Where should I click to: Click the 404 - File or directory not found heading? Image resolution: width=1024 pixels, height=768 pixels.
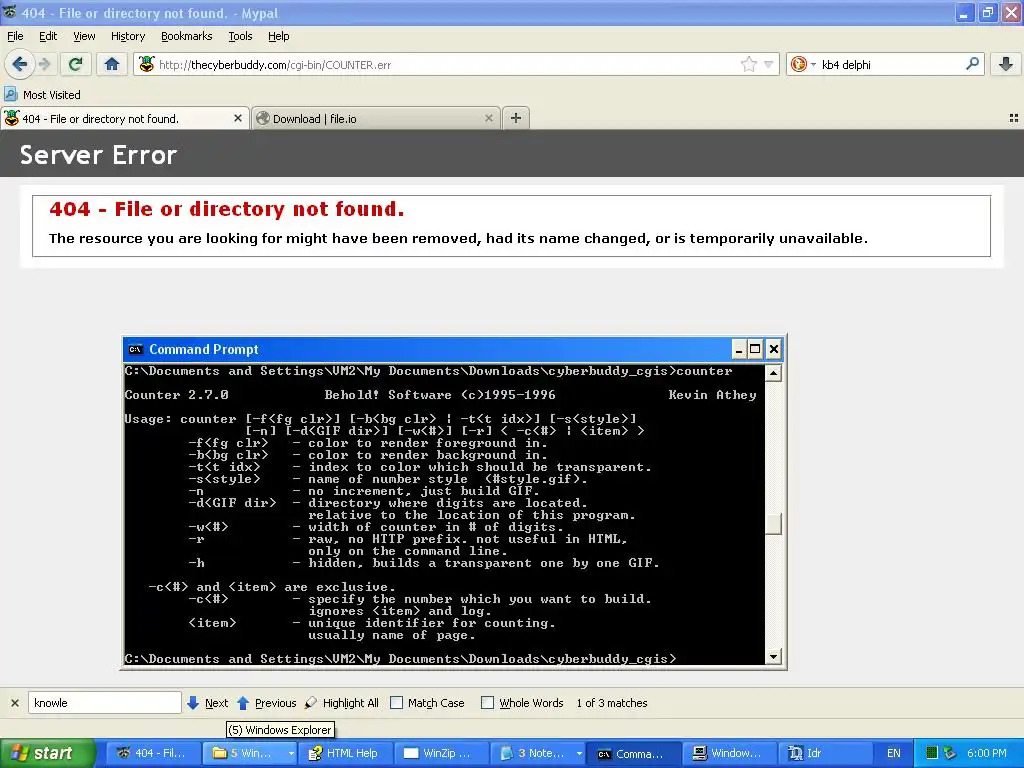pos(227,209)
